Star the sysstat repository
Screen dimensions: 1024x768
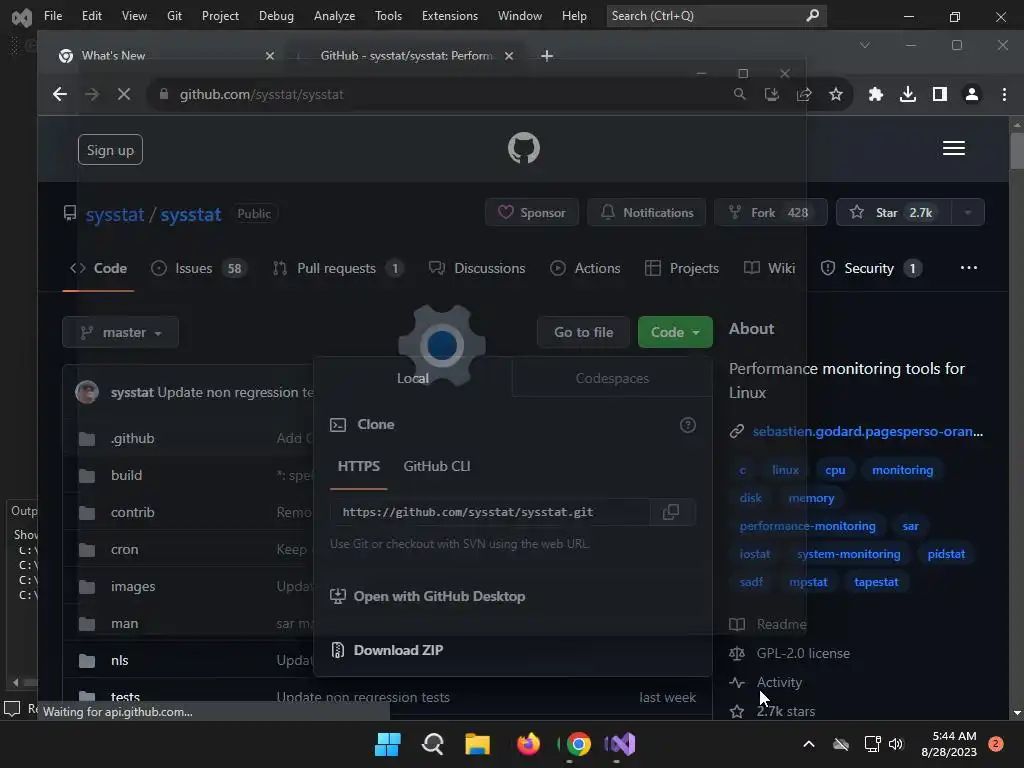[893, 212]
